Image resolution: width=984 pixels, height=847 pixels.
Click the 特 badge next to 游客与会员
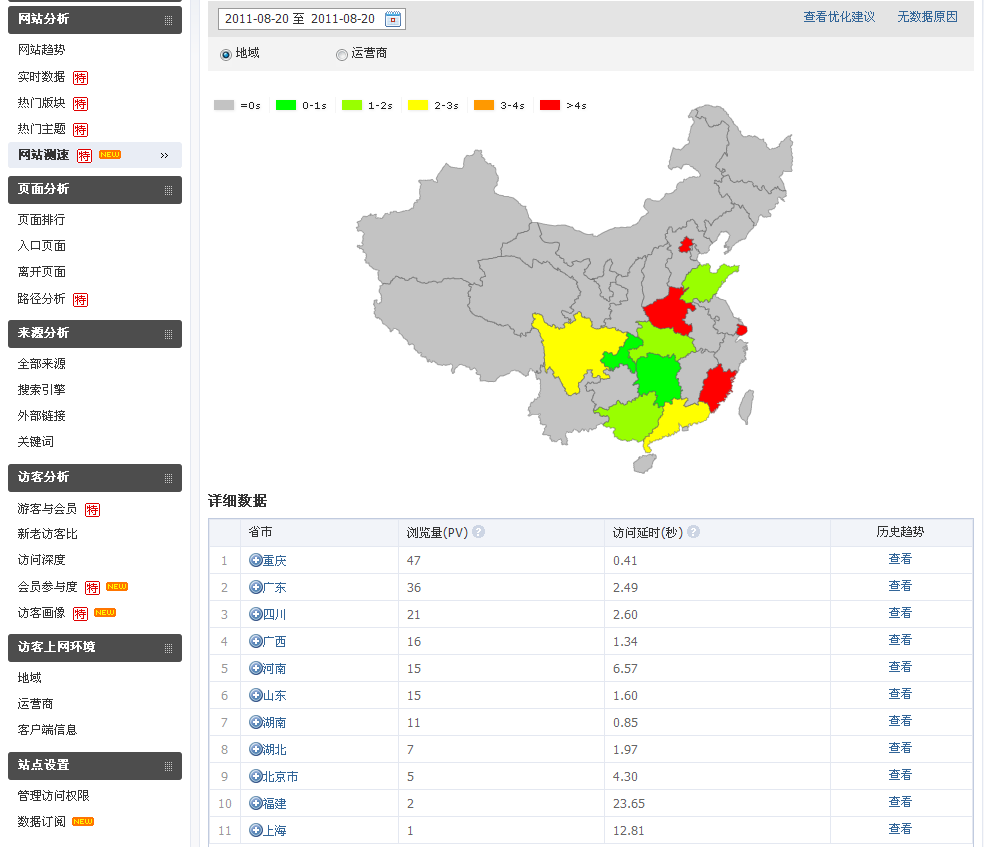92,509
